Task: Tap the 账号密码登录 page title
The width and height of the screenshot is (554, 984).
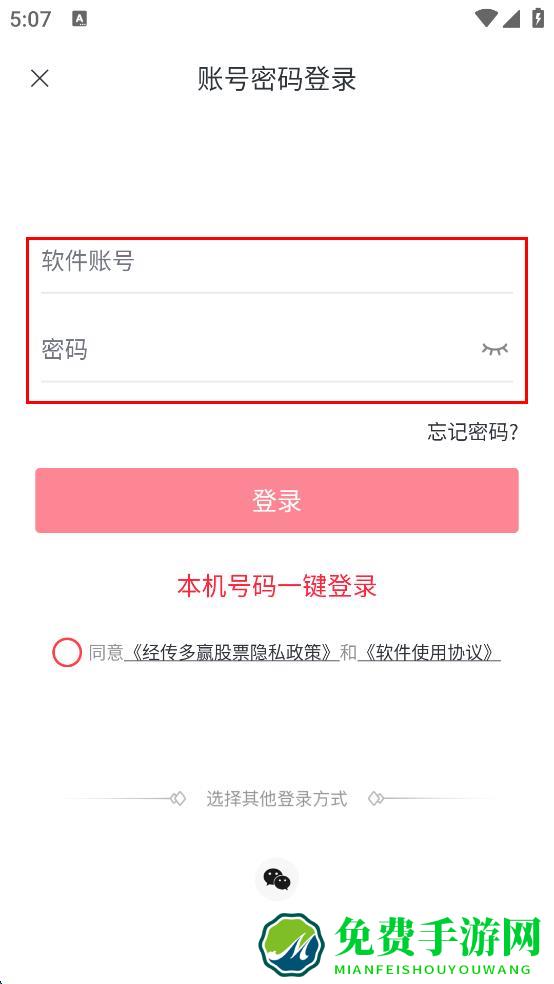Action: [277, 80]
